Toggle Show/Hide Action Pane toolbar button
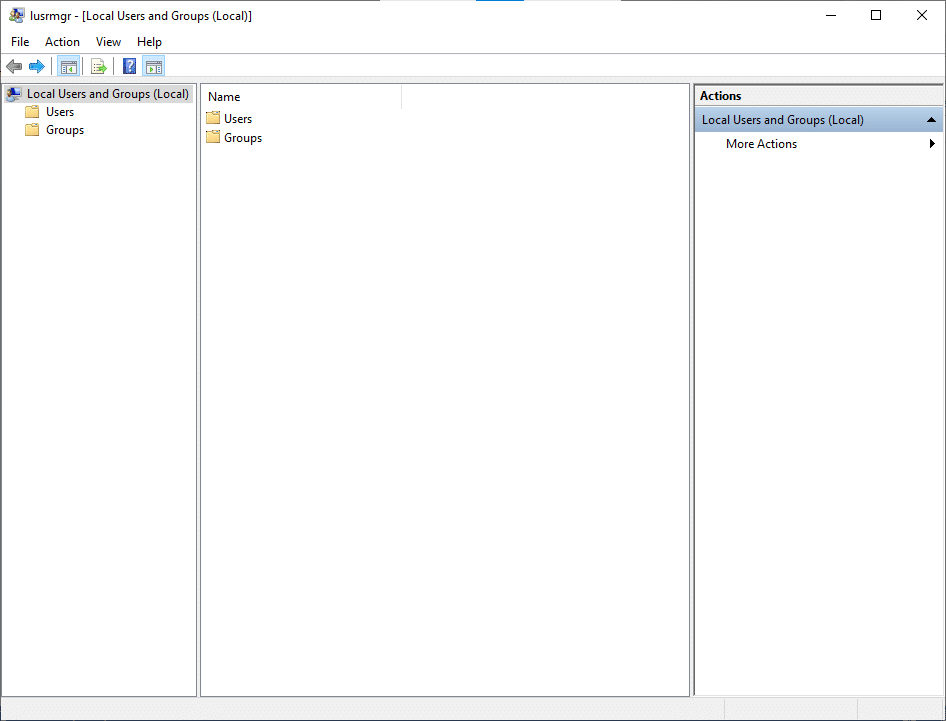The height and width of the screenshot is (721, 946). 153,67
